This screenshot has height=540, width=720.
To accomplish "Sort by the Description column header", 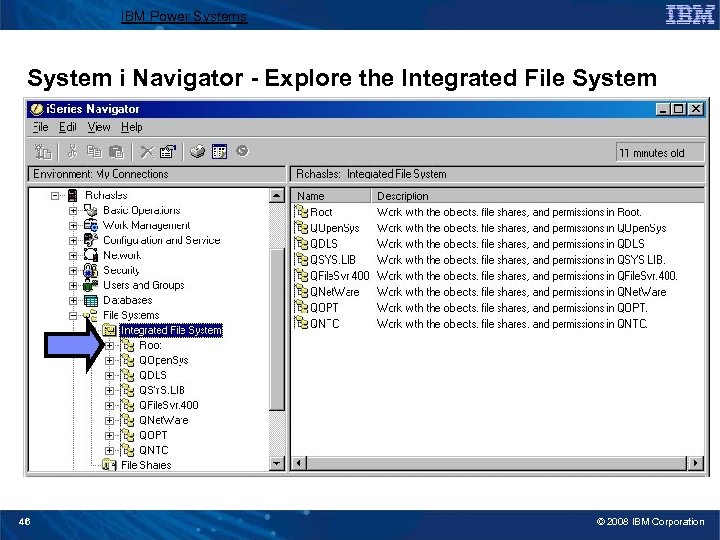I will coord(537,196).
